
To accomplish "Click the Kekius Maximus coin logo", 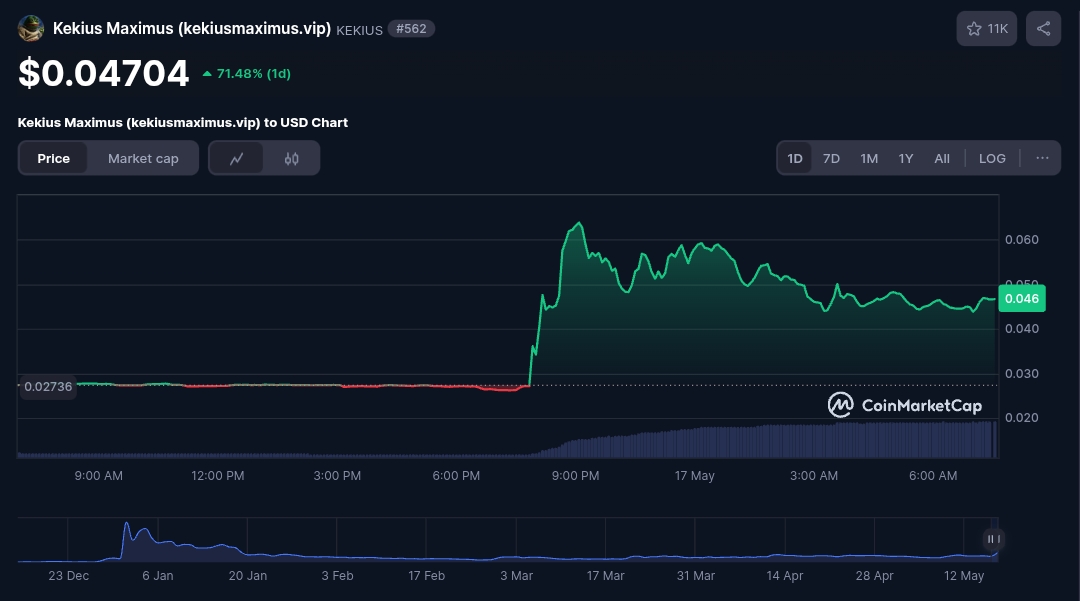I will [x=31, y=28].
